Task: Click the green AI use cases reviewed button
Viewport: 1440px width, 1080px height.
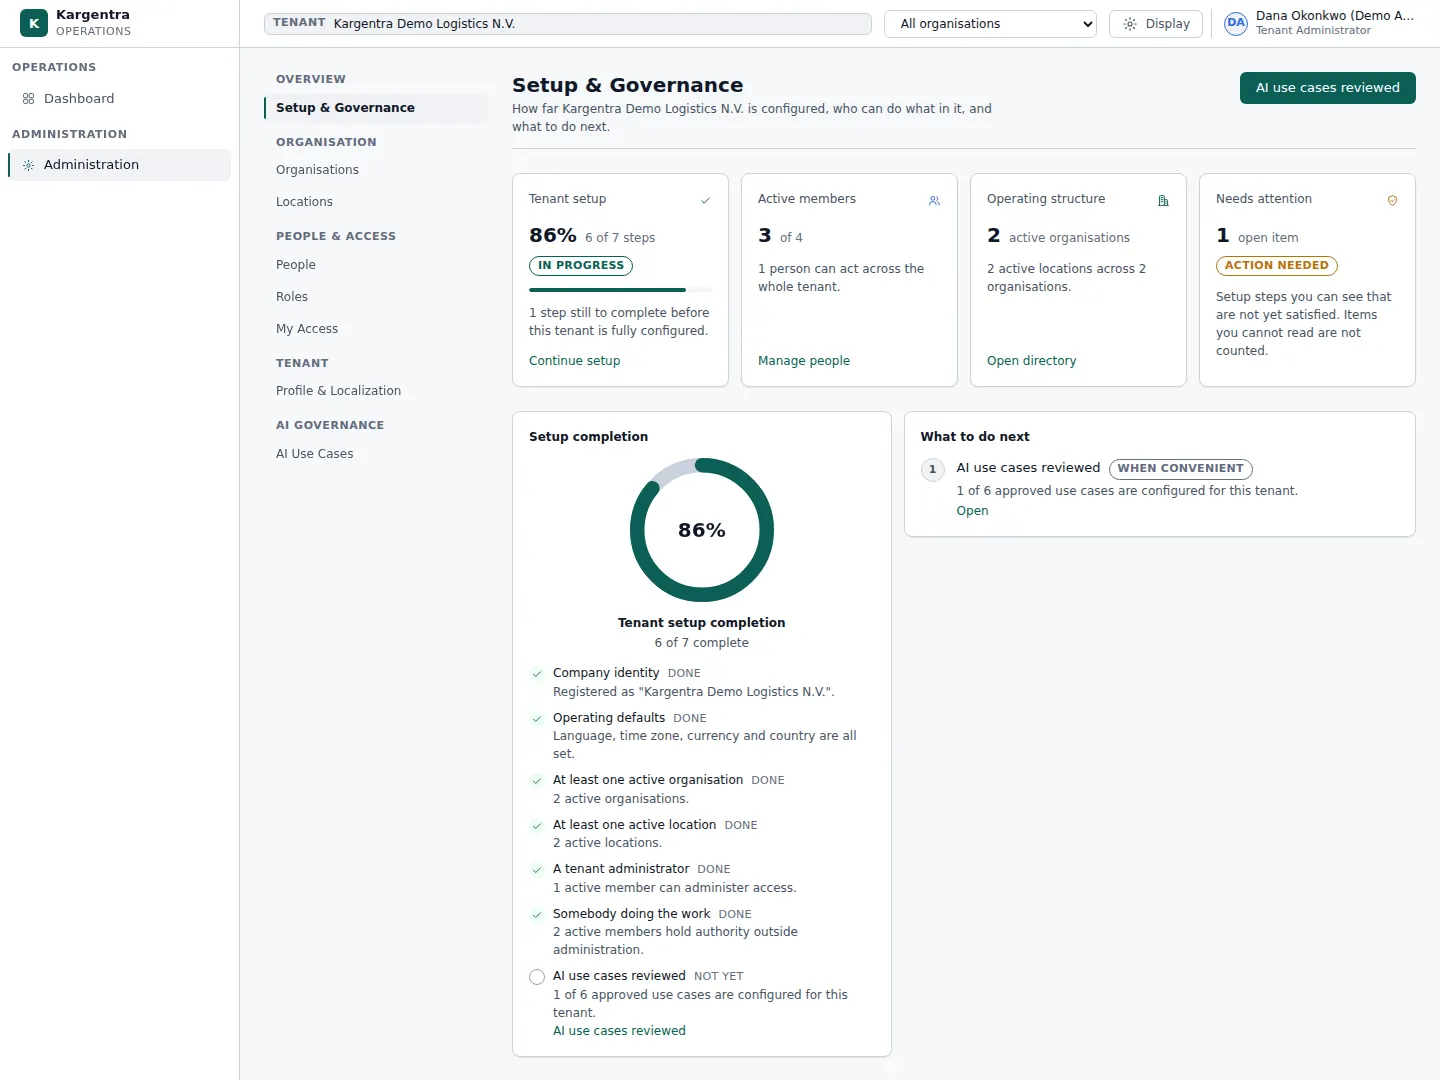Action: pos(1328,88)
